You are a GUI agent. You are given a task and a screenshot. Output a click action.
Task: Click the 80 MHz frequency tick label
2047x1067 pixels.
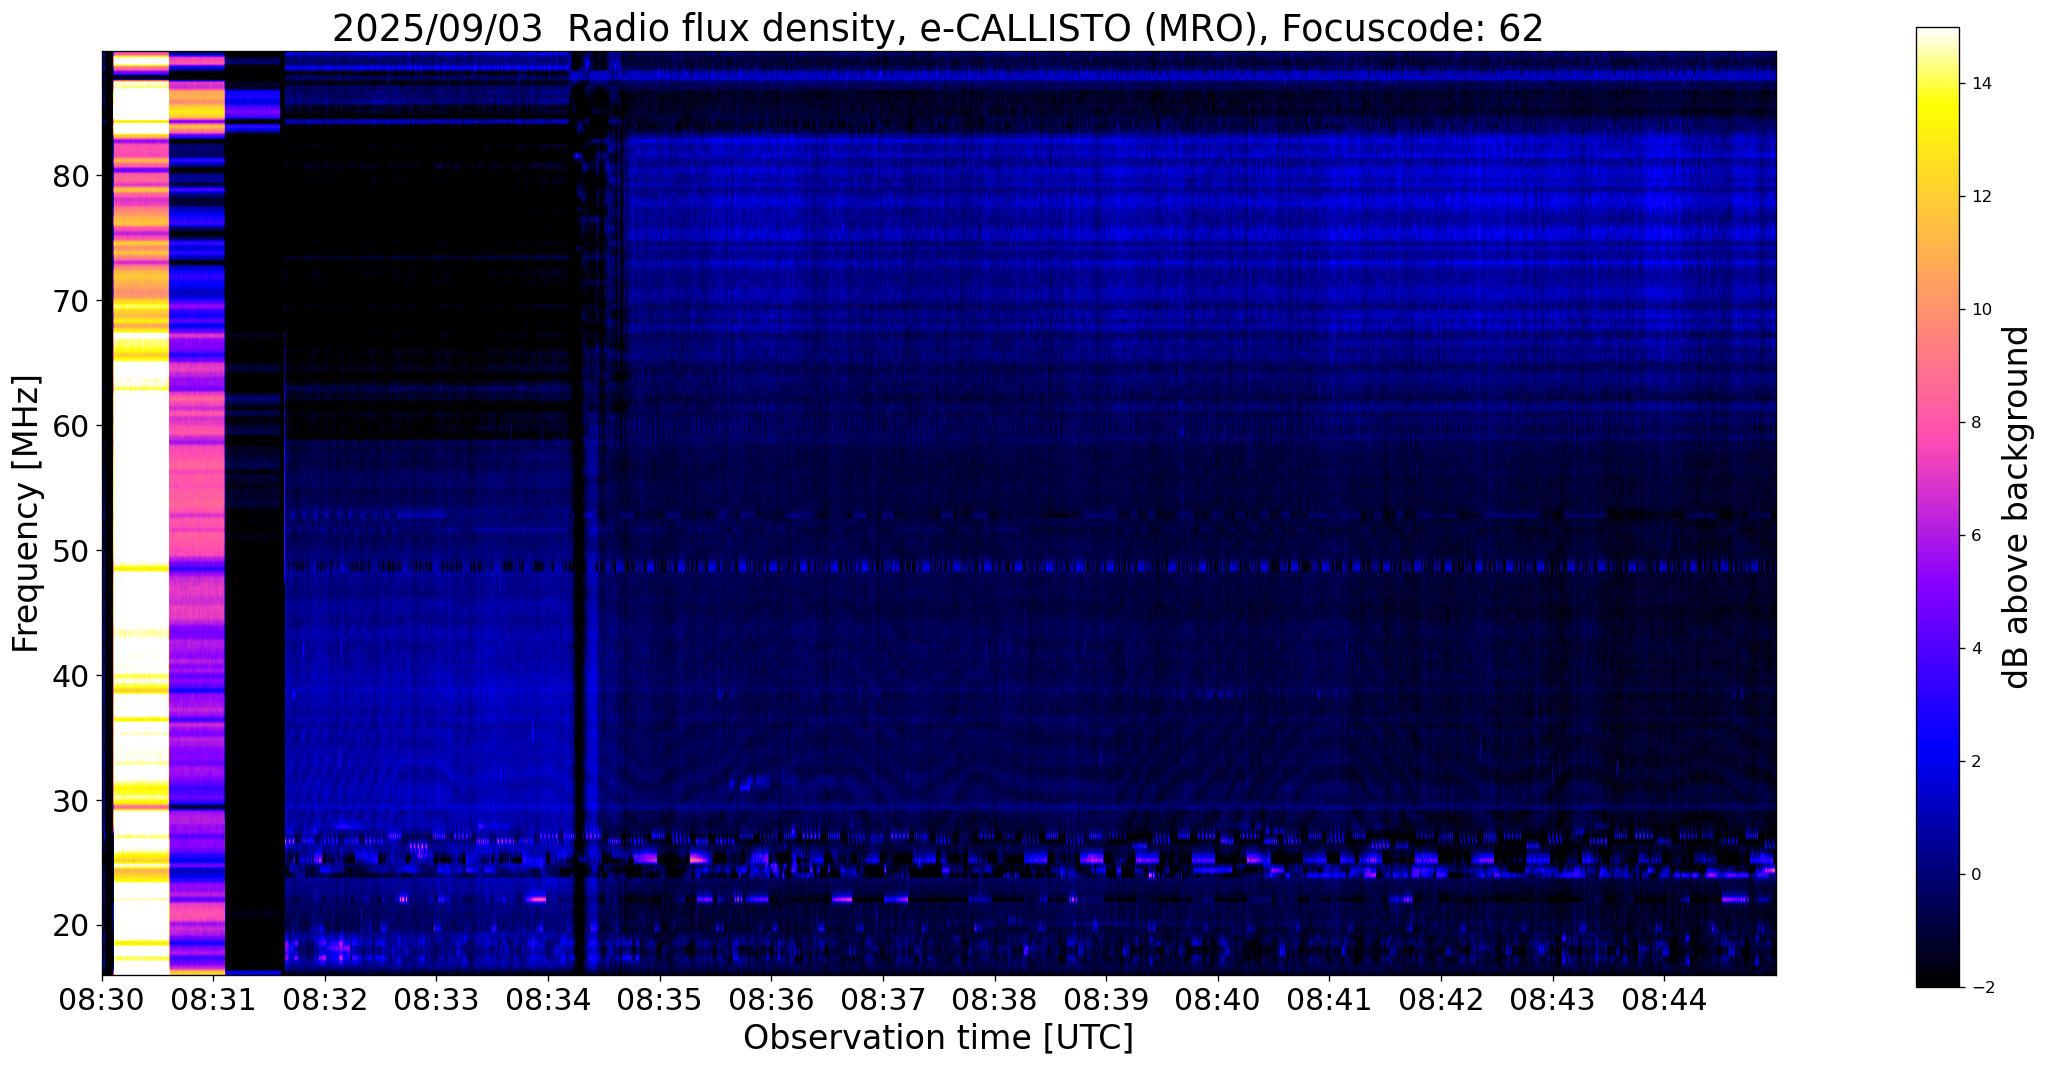(70, 176)
